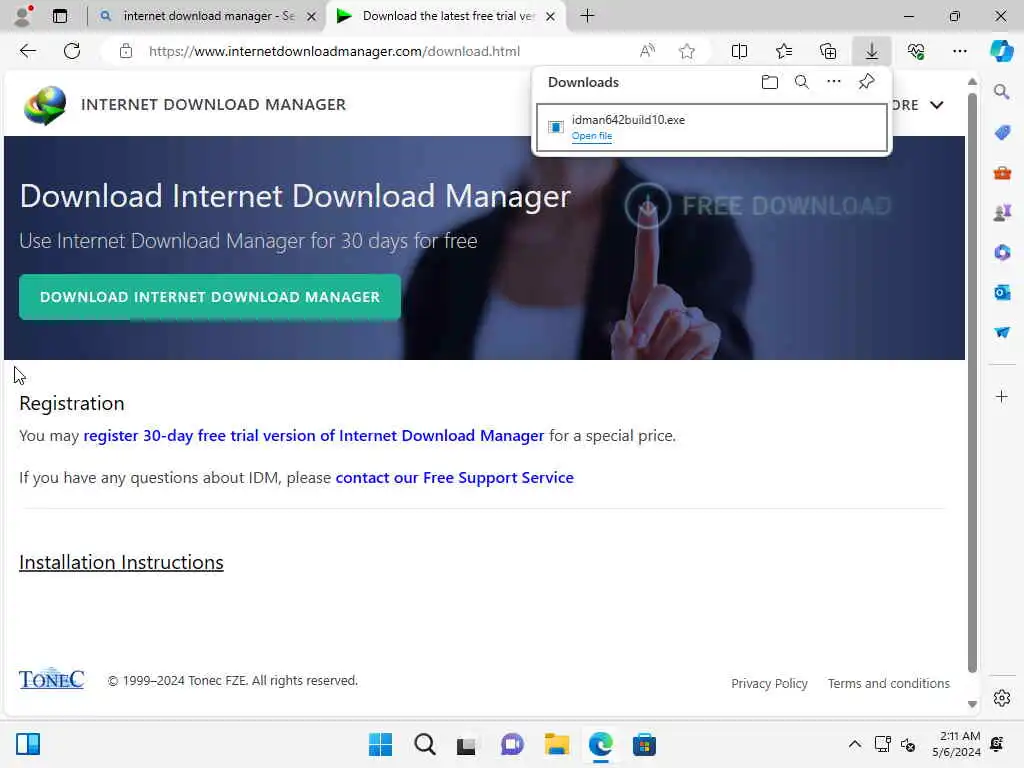
Task: Click the page vertical scrollbar thumb
Action: [x=972, y=383]
